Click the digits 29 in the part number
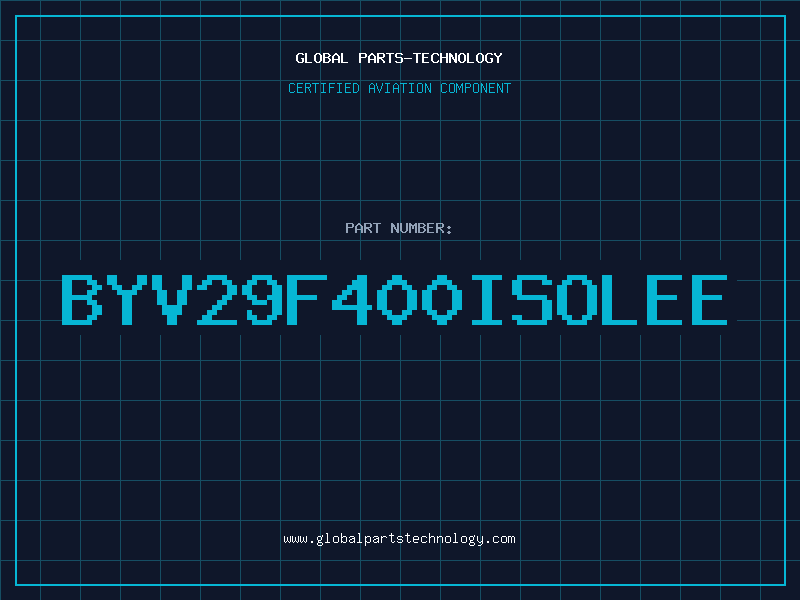The width and height of the screenshot is (800, 600). coord(240,299)
